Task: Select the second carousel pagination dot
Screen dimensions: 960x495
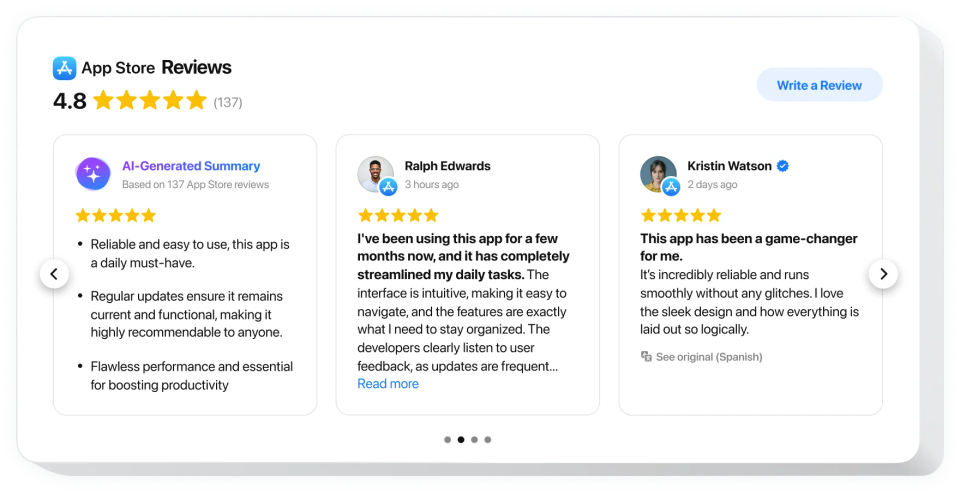Action: [x=461, y=440]
